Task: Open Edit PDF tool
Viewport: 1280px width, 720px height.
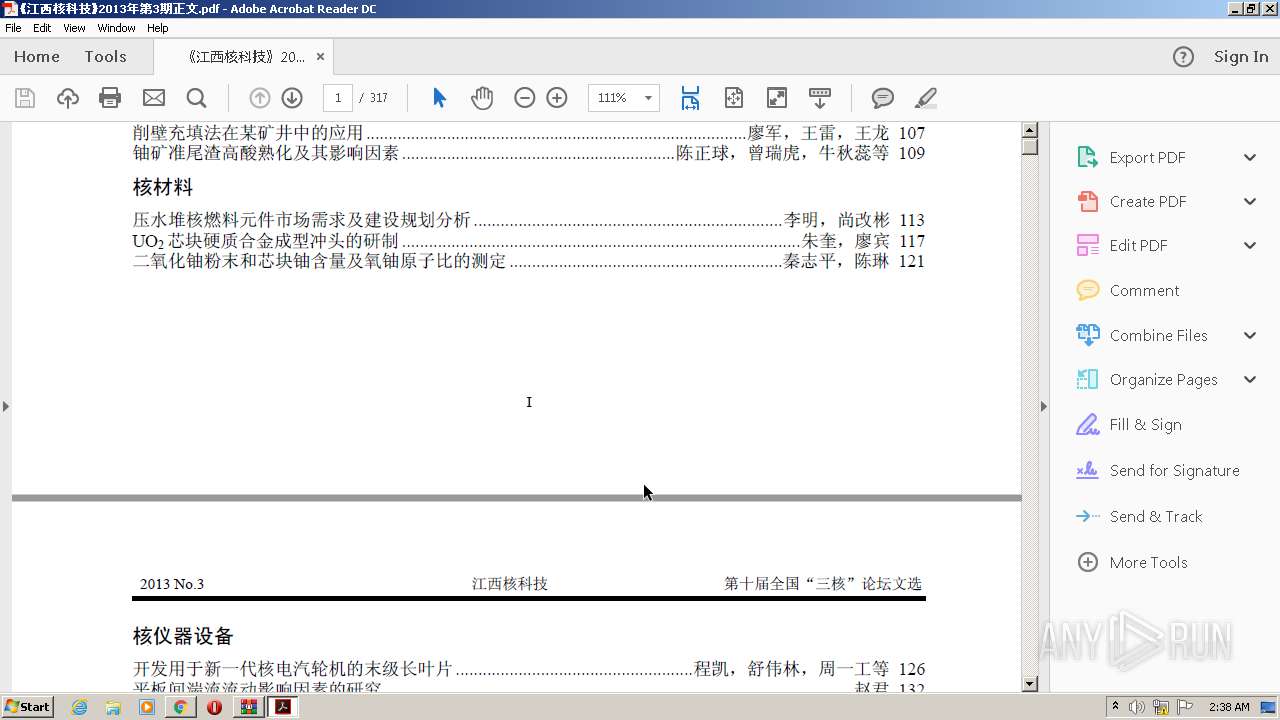Action: click(1138, 245)
